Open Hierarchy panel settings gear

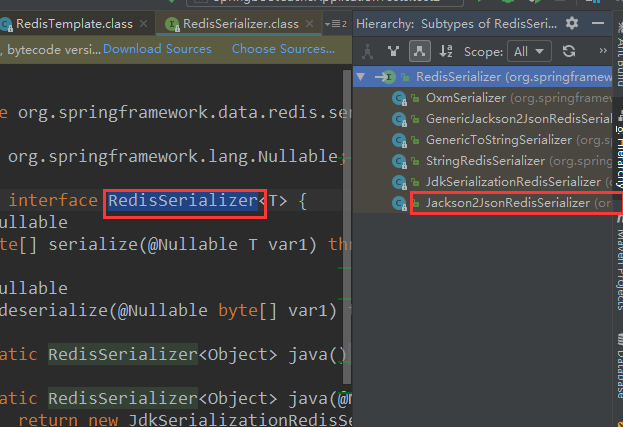(x=572, y=23)
